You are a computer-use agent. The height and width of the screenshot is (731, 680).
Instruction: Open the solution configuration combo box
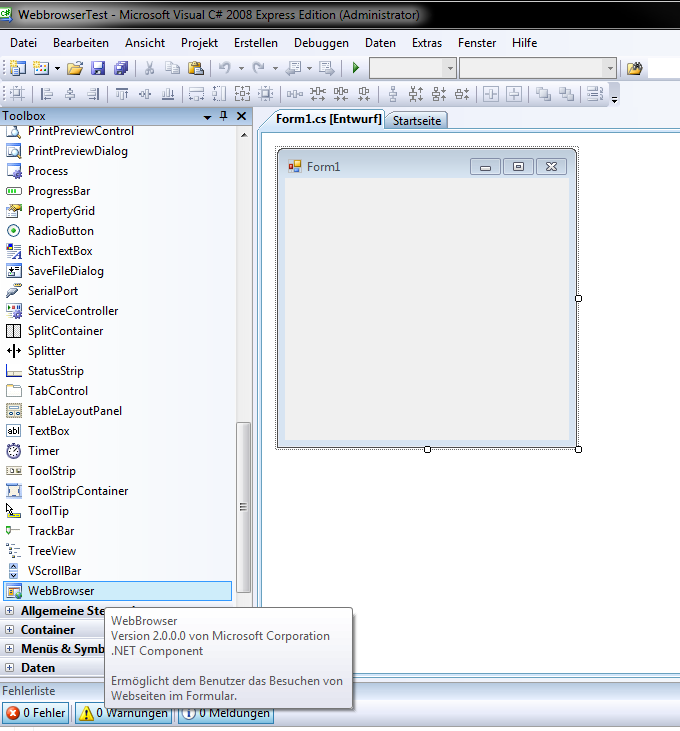pyautogui.click(x=412, y=69)
